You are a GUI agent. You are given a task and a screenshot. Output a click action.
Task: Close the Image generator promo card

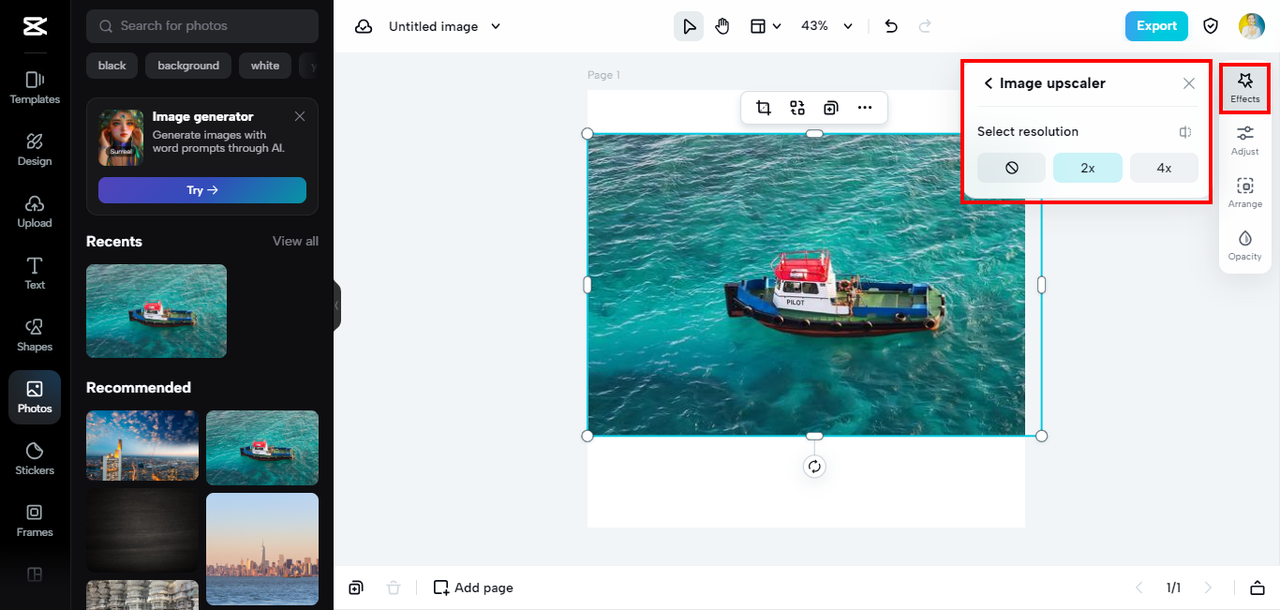(300, 116)
